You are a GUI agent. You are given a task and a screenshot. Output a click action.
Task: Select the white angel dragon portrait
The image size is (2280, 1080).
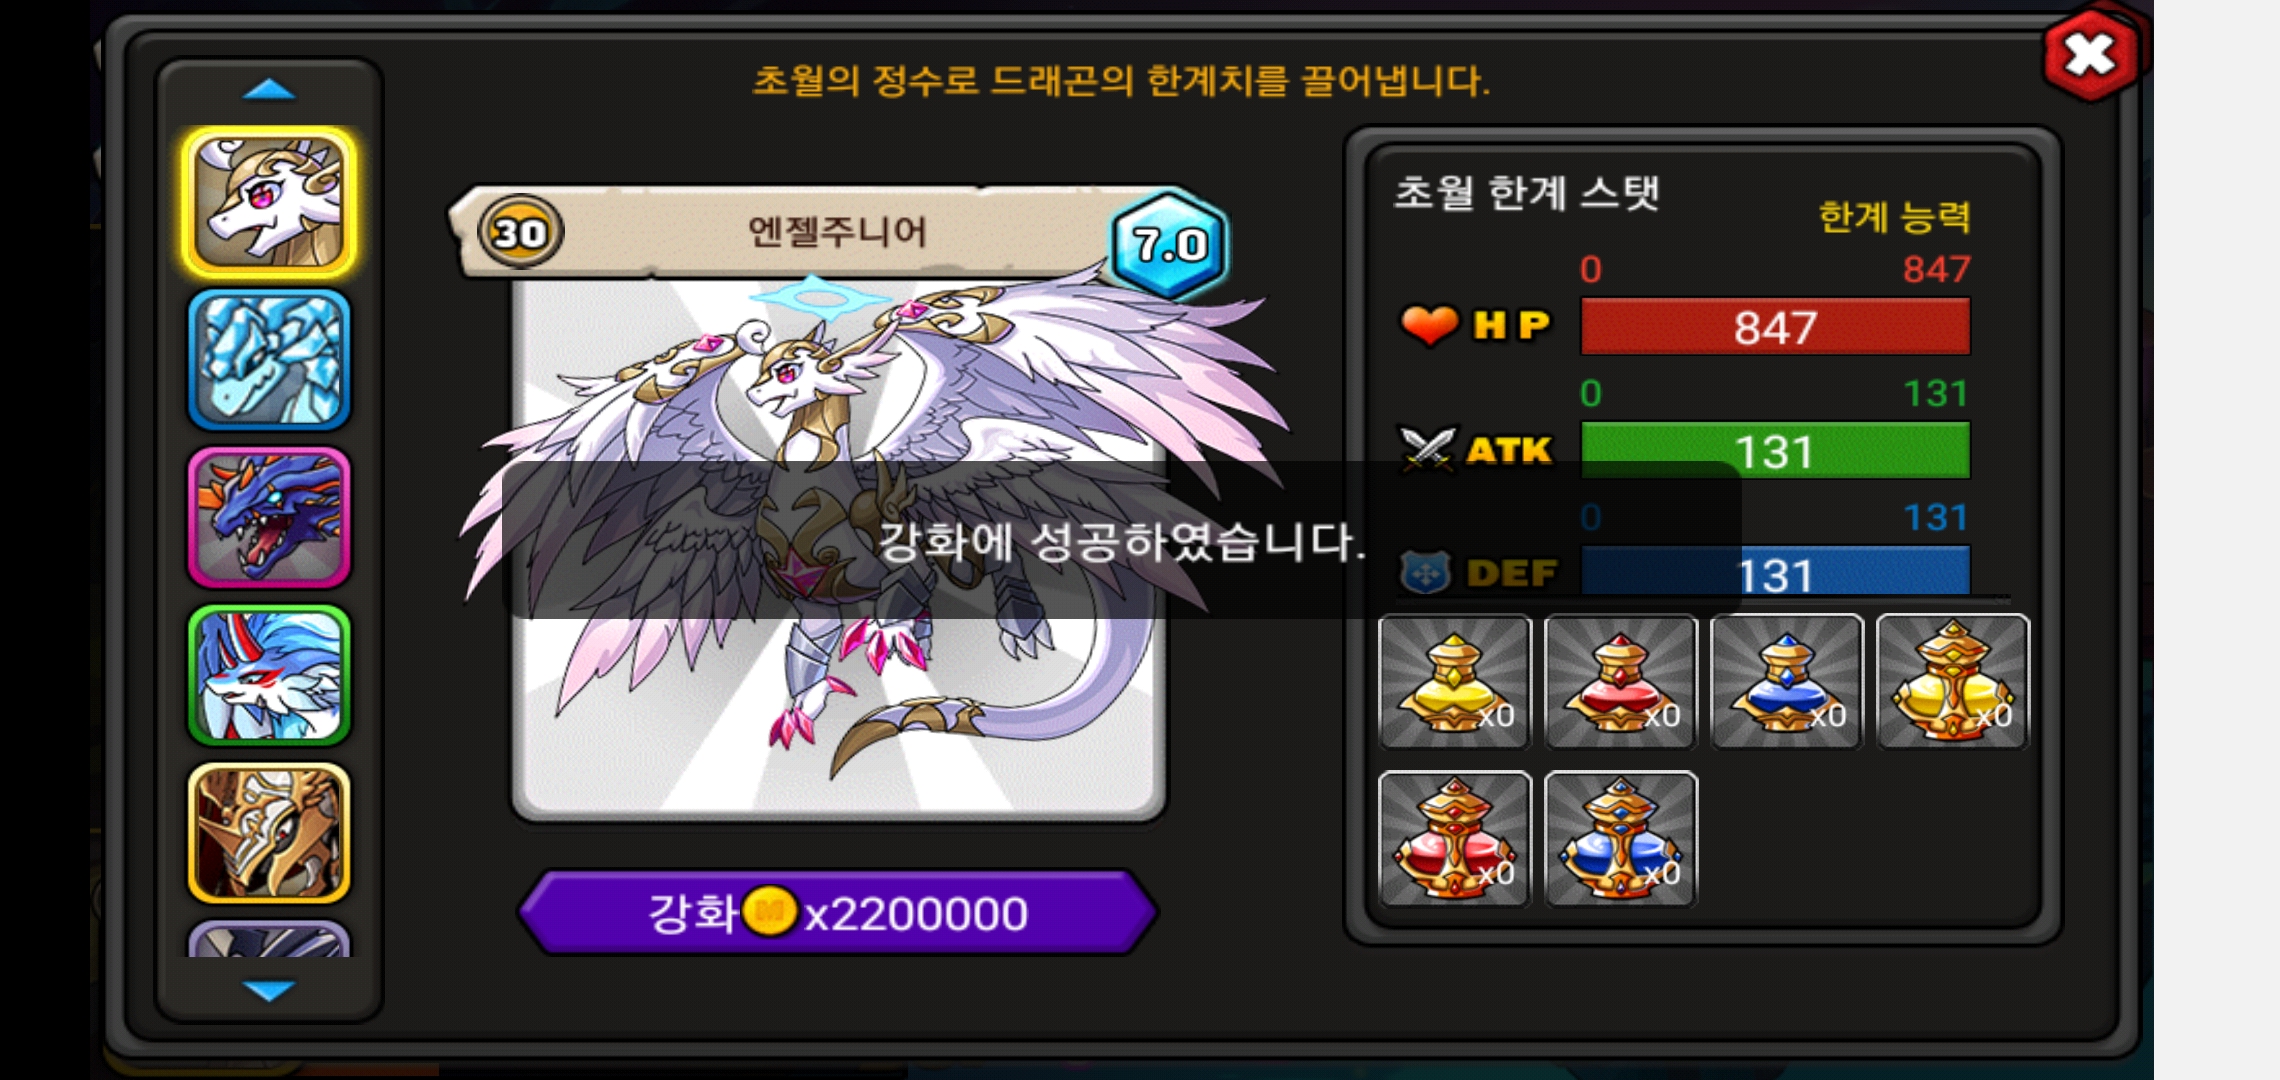269,203
